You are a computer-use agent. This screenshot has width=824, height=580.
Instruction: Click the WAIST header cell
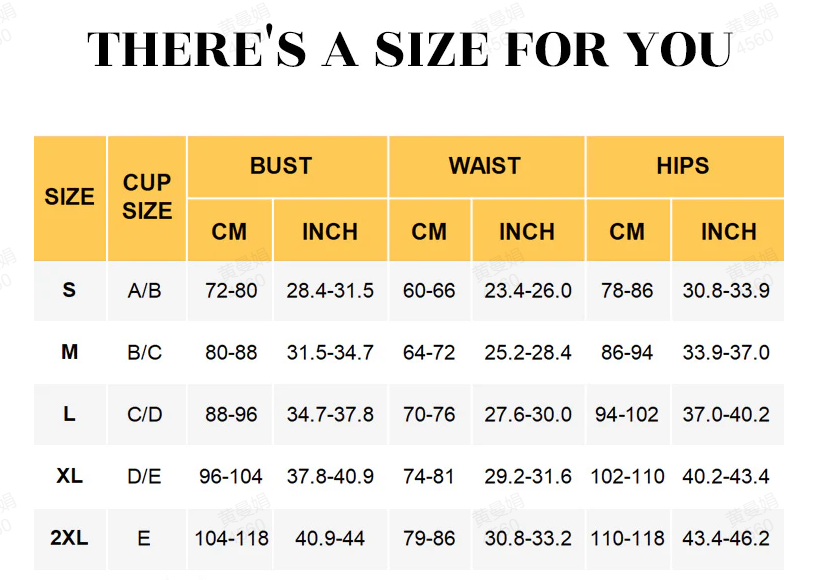[485, 166]
